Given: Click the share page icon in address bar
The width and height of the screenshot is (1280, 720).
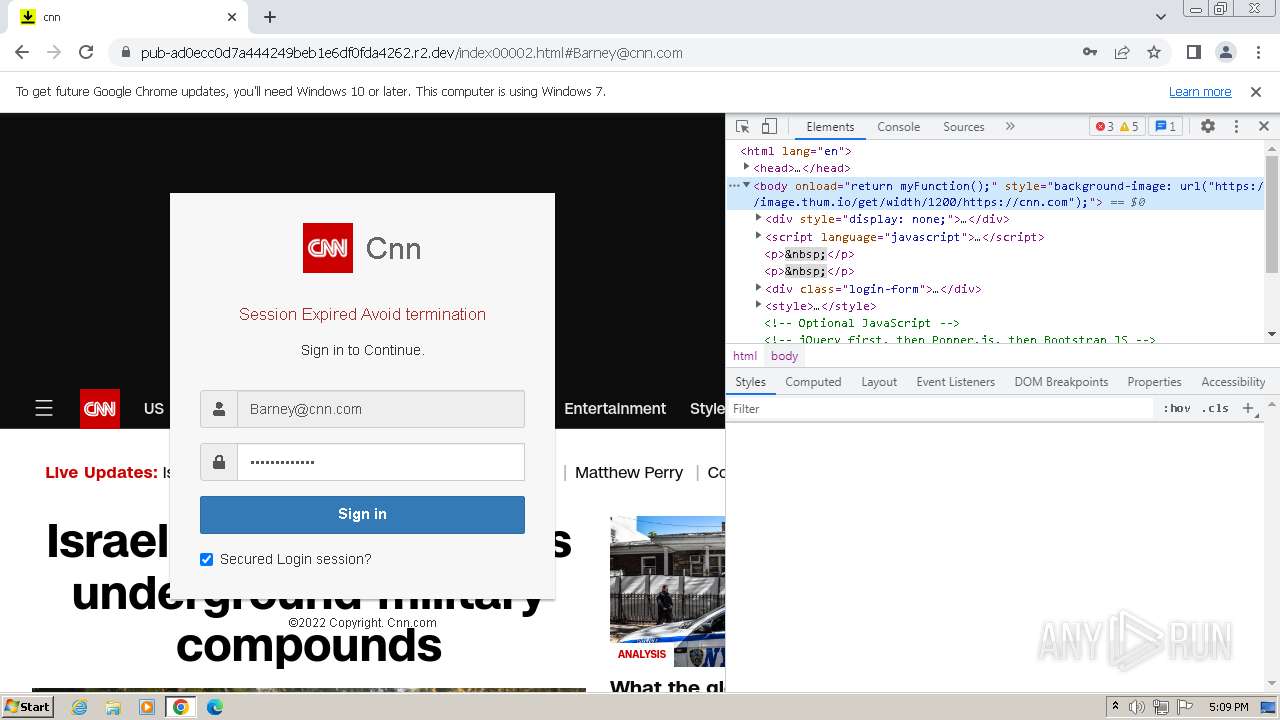Looking at the screenshot, I should [x=1122, y=53].
